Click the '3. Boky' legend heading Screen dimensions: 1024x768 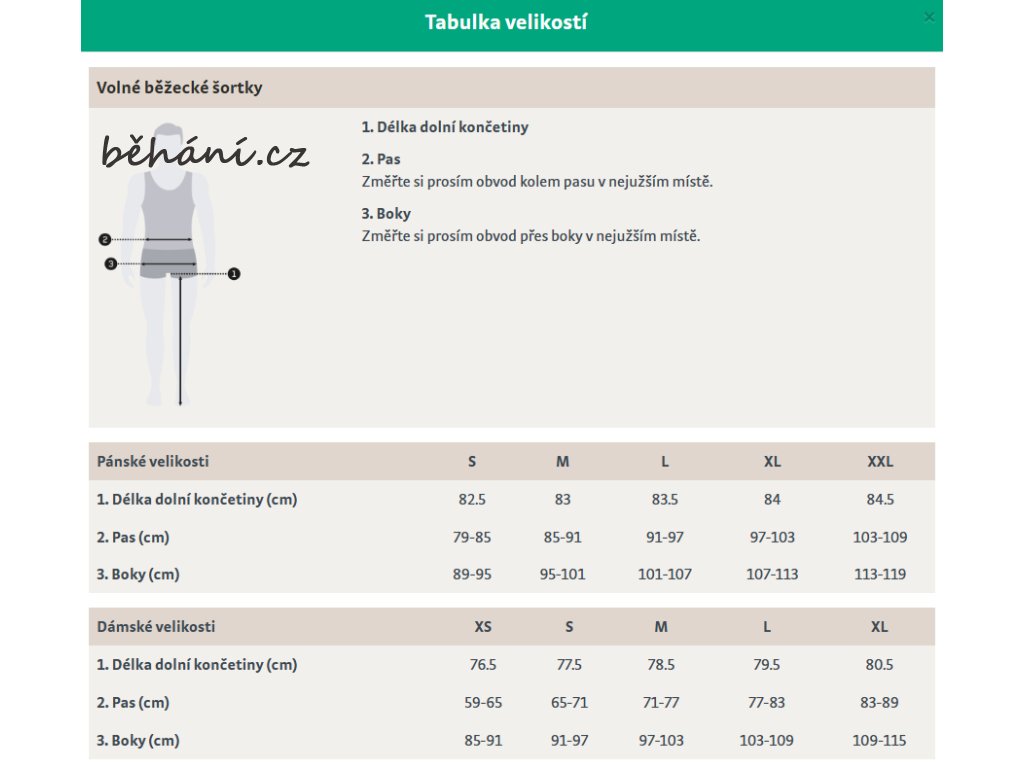tap(386, 214)
